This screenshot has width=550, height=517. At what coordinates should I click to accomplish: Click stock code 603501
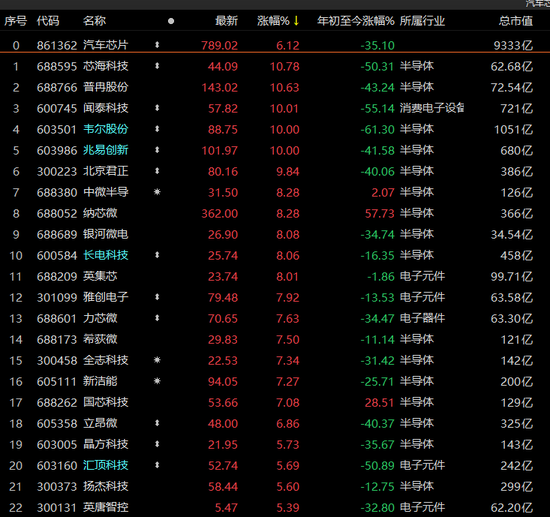[x=56, y=129]
